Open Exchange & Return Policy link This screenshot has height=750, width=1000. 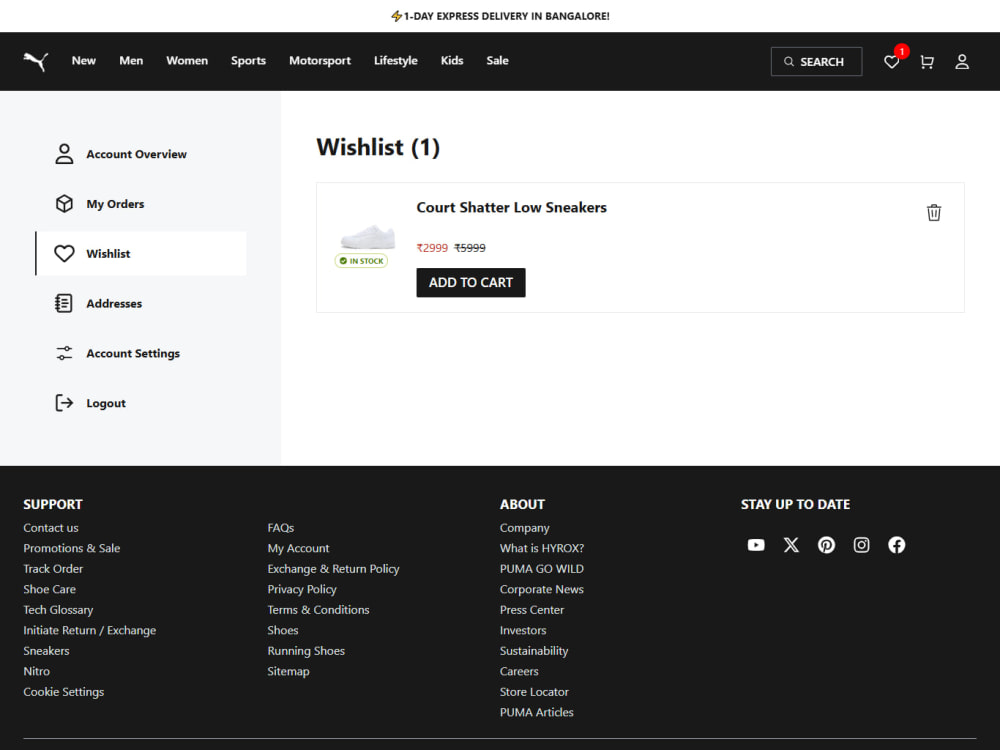pos(334,568)
